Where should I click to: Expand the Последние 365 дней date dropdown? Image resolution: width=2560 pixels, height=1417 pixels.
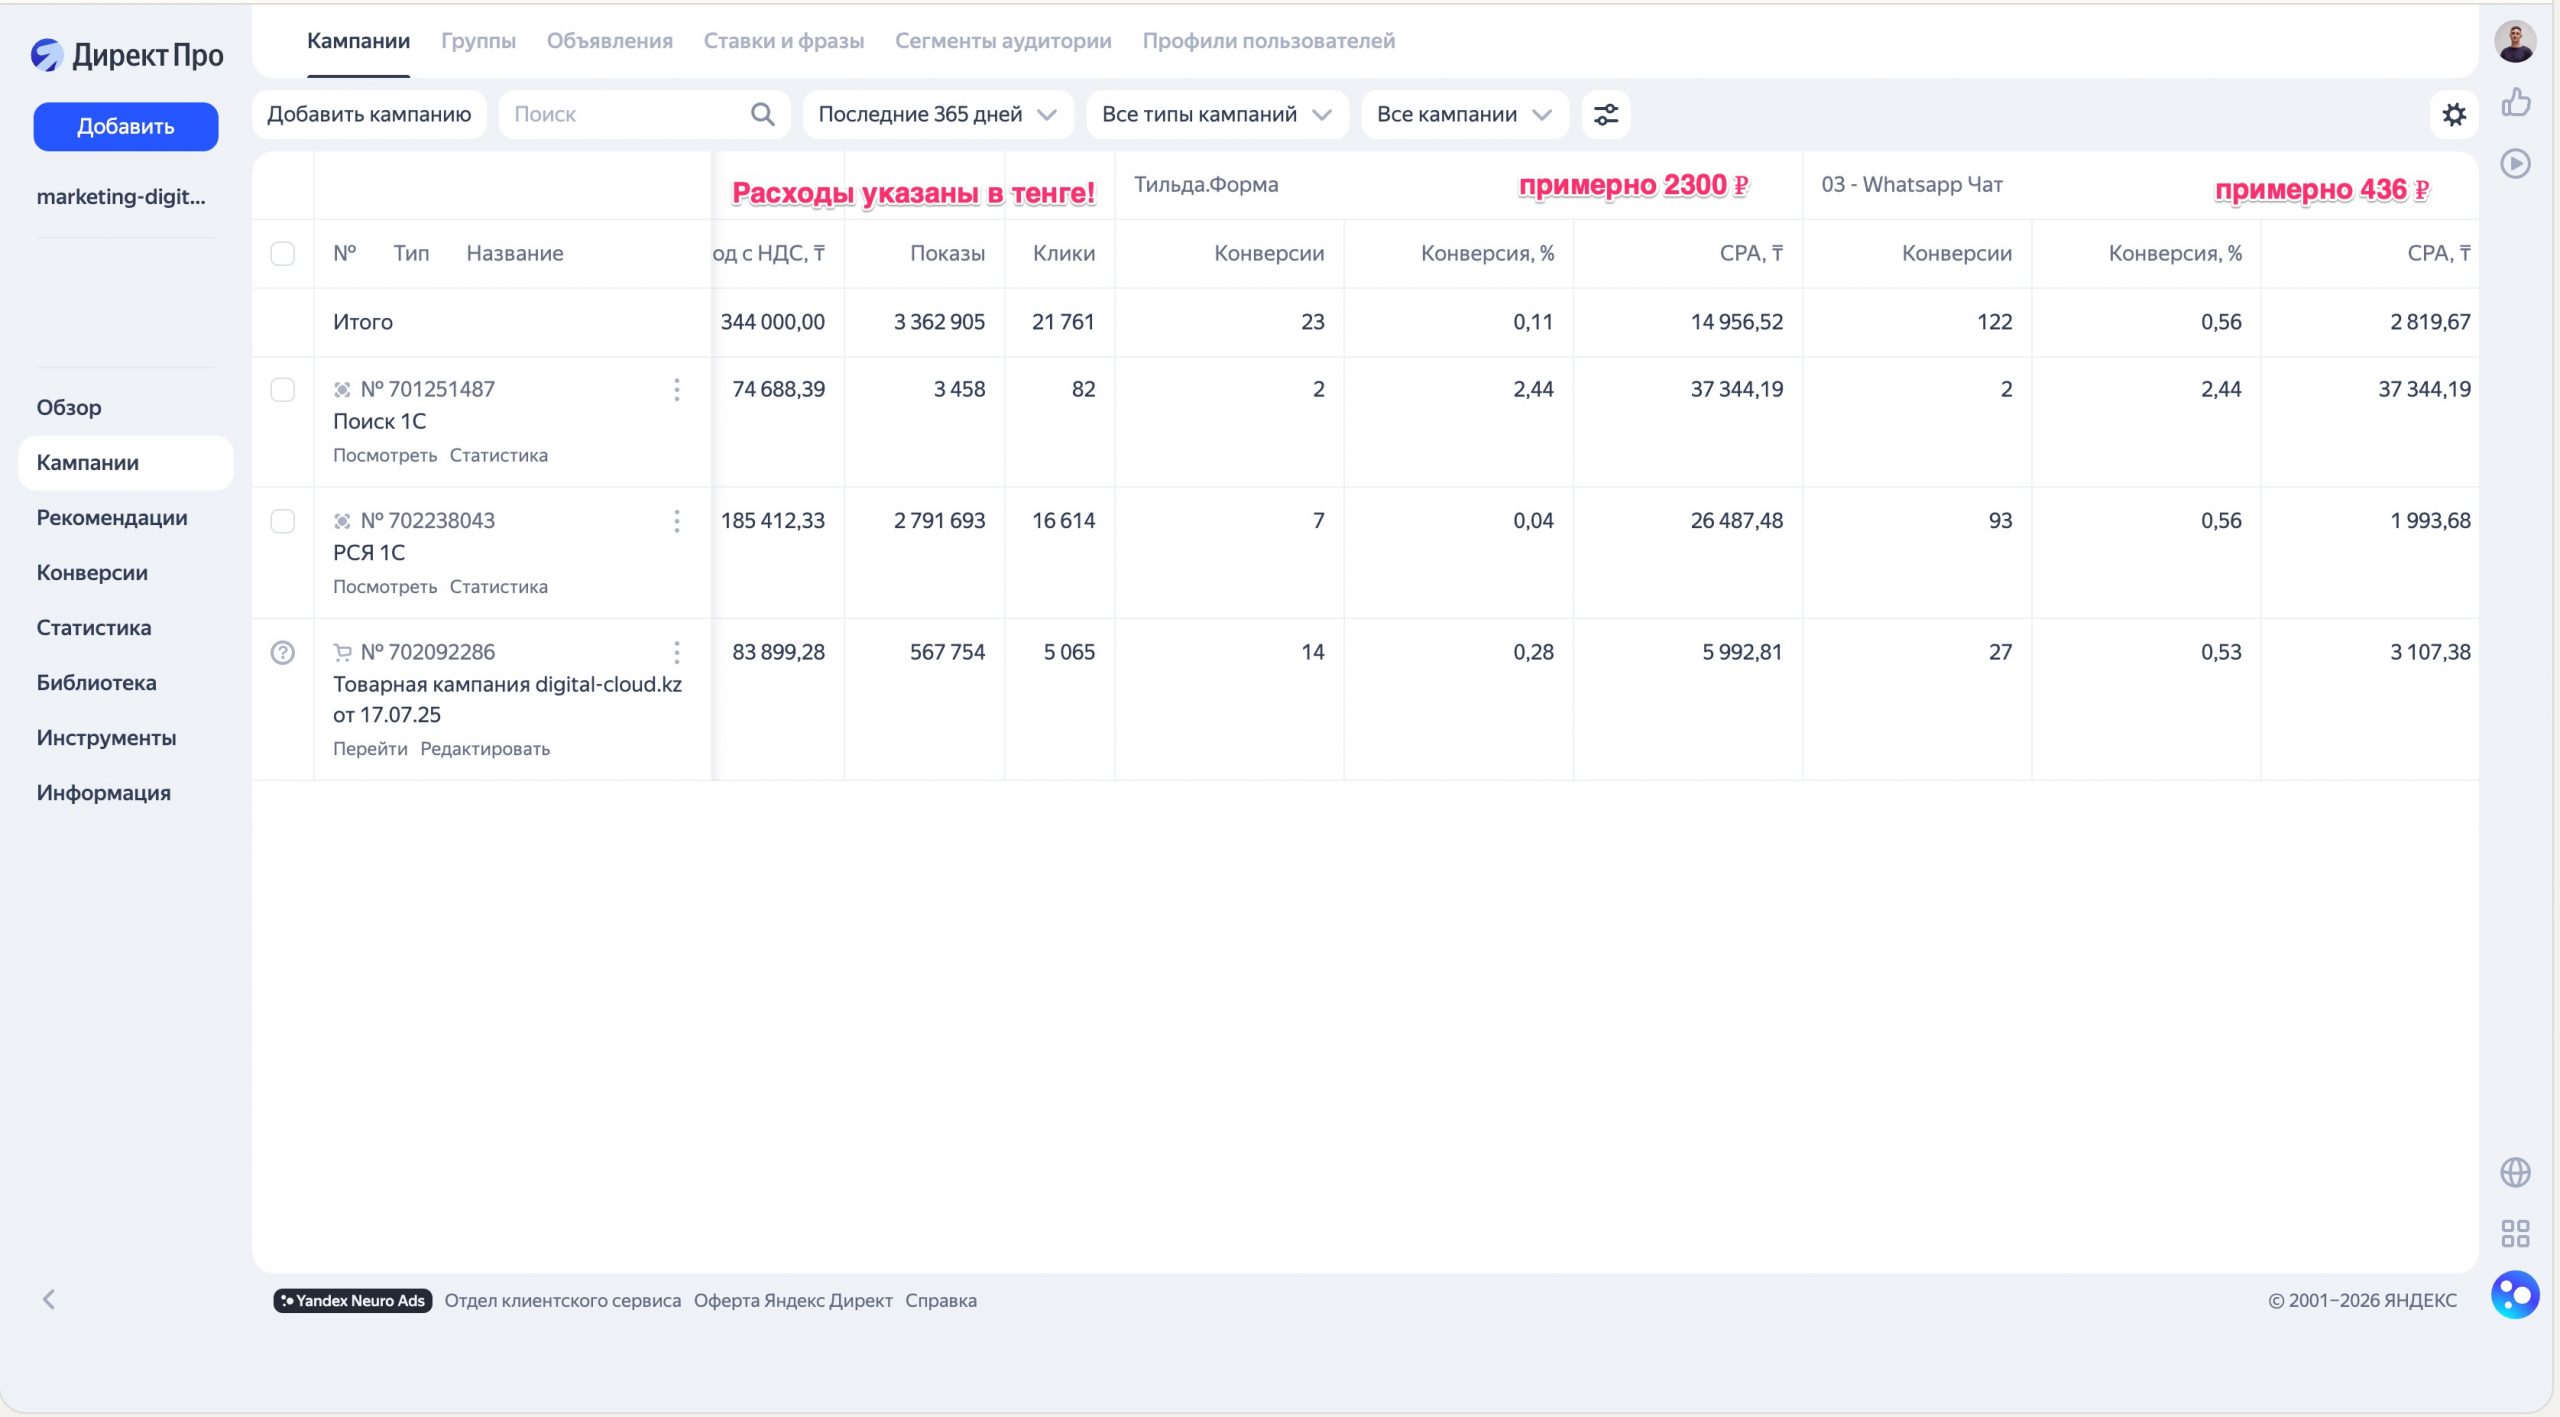pos(937,115)
